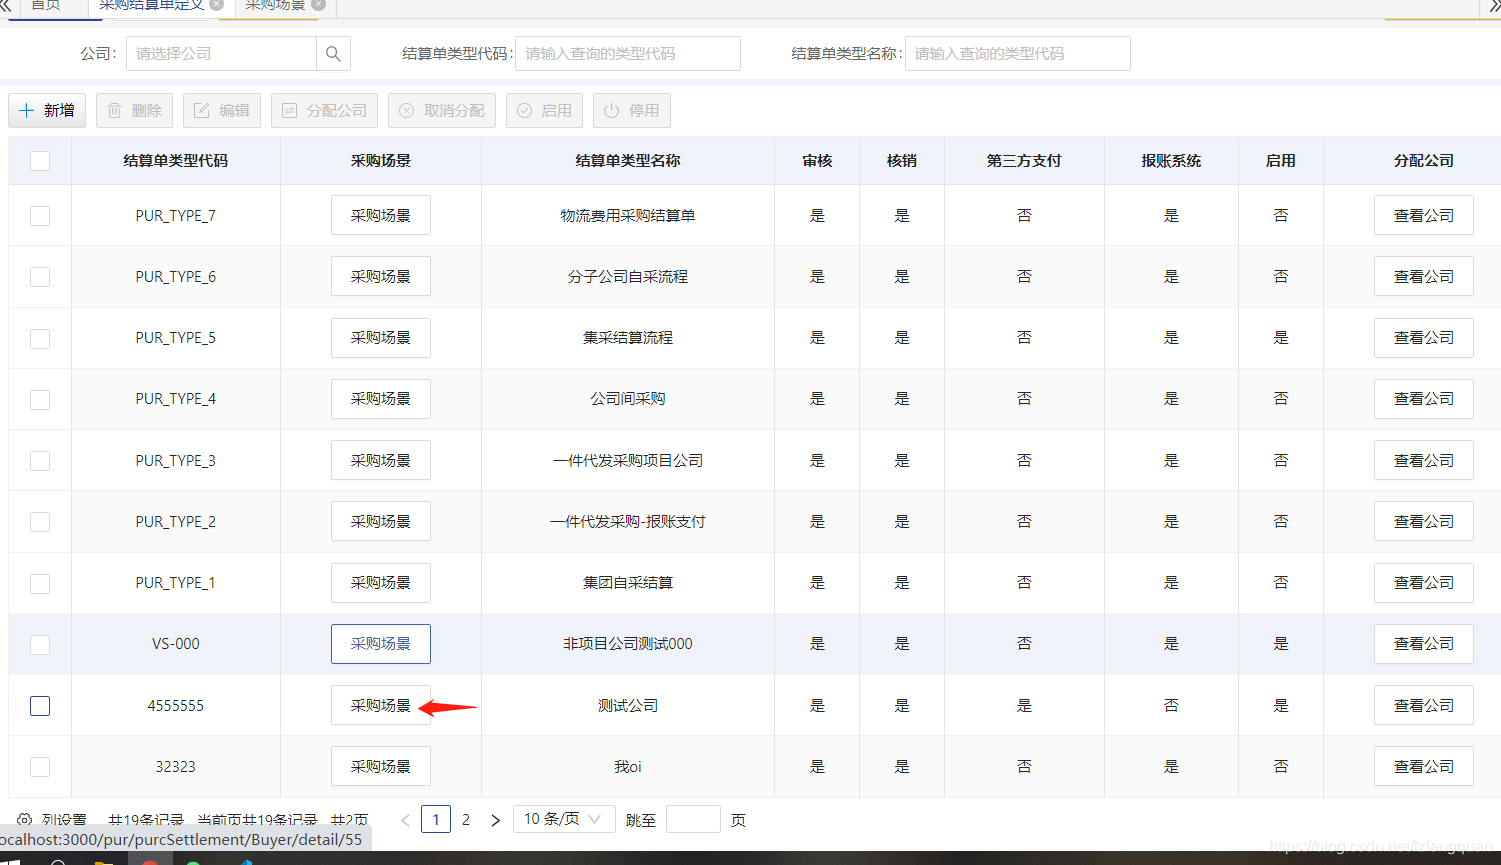The height and width of the screenshot is (865, 1501).
Task: Check the VS-000 row checkbox
Action: coord(40,644)
